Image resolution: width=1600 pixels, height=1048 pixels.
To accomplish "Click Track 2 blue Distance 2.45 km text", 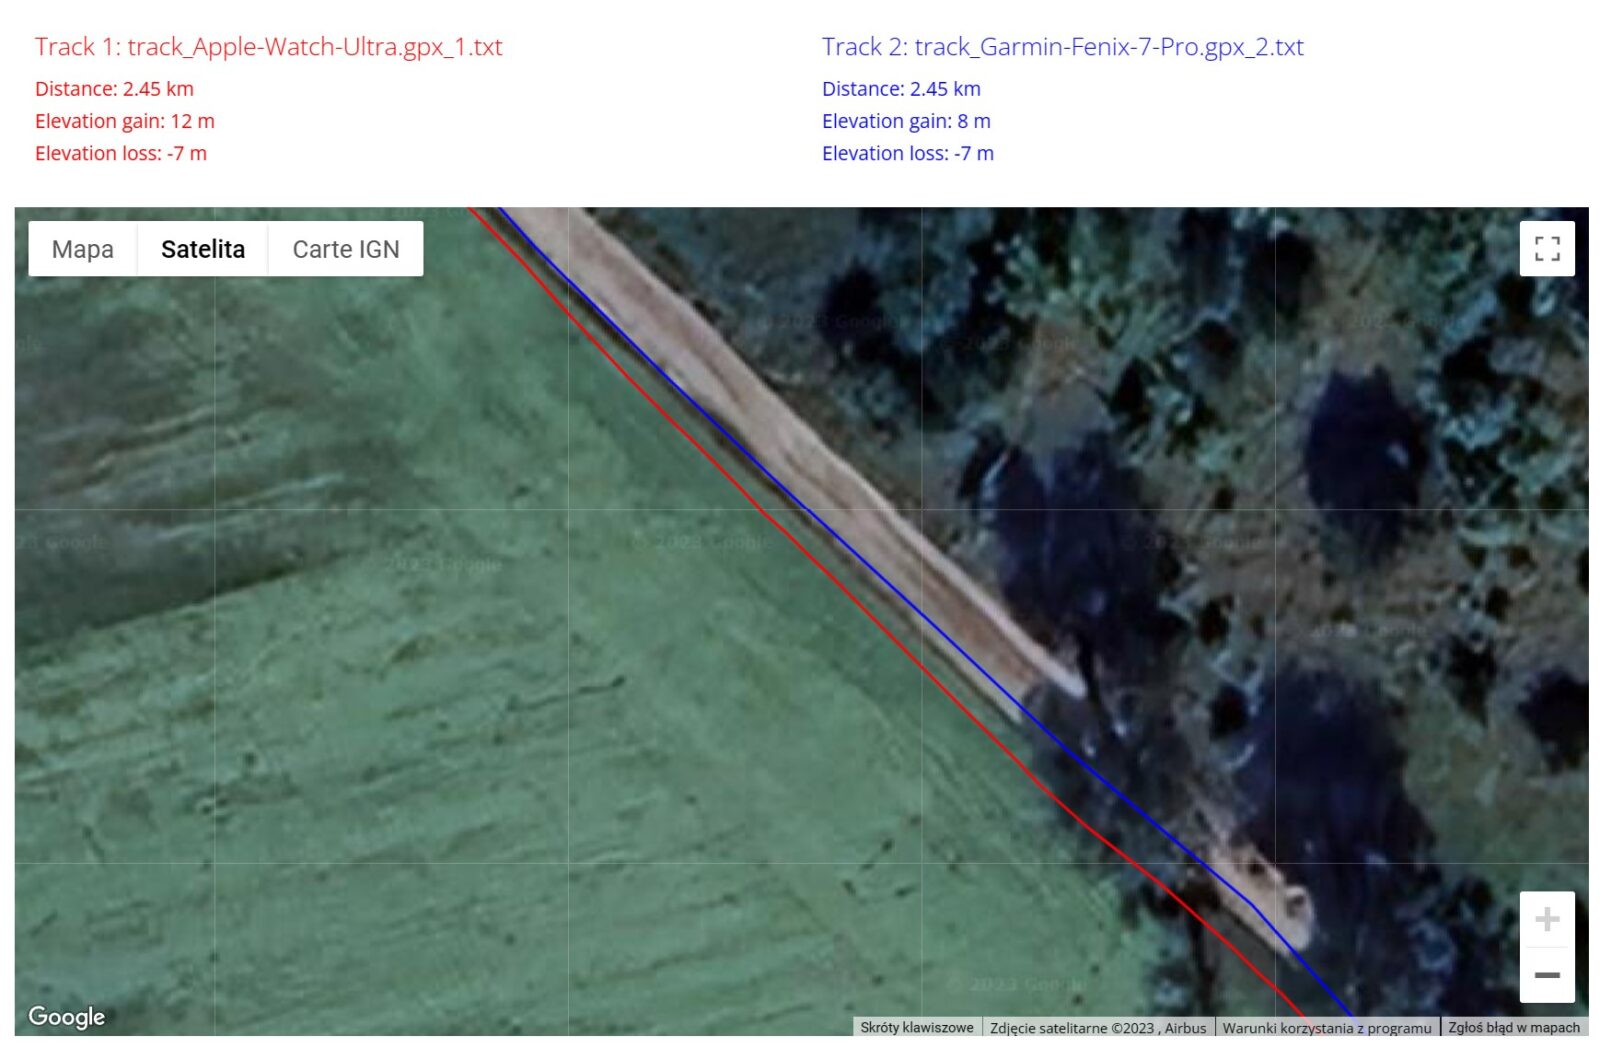I will pos(901,89).
